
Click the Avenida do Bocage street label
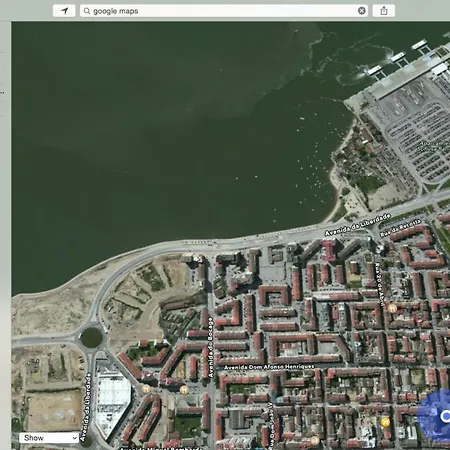pos(210,348)
